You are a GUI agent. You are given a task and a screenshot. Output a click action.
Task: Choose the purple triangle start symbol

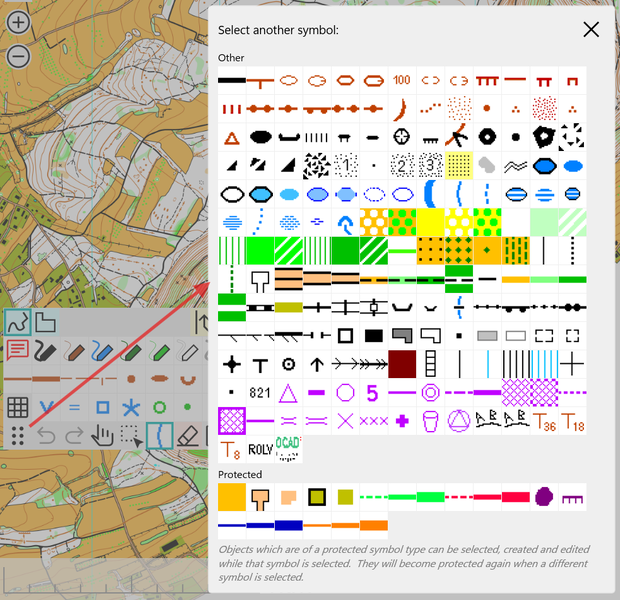point(289,393)
